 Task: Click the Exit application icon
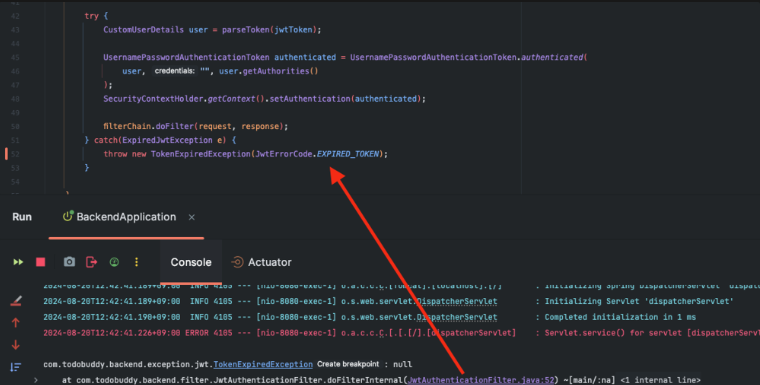tap(92, 262)
